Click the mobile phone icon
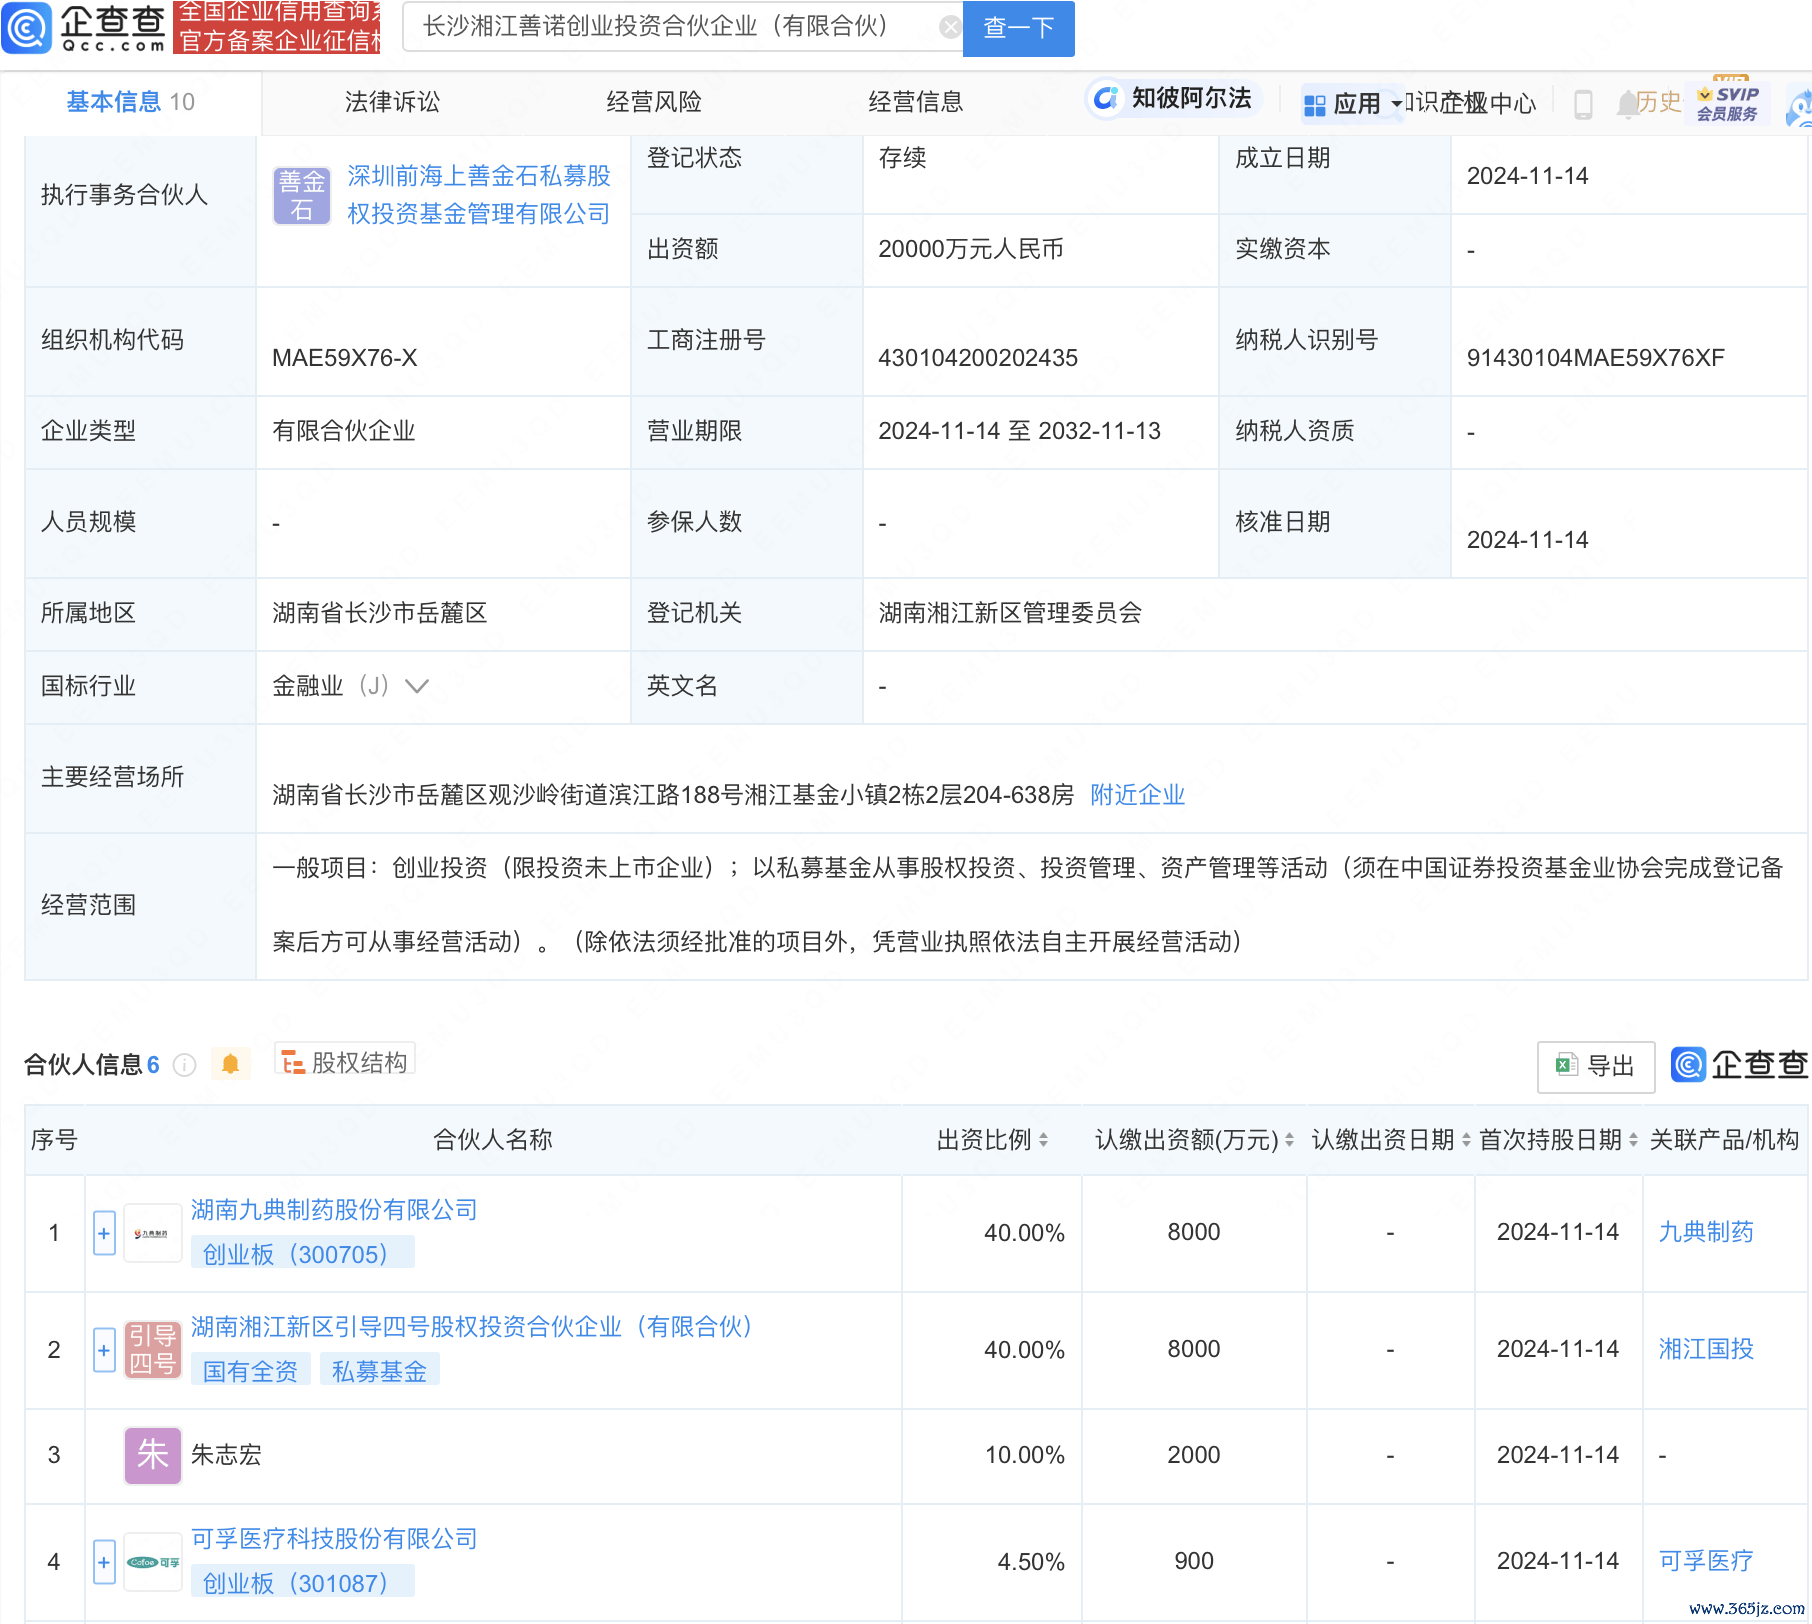Viewport: 1812px width, 1624px height. point(1583,104)
